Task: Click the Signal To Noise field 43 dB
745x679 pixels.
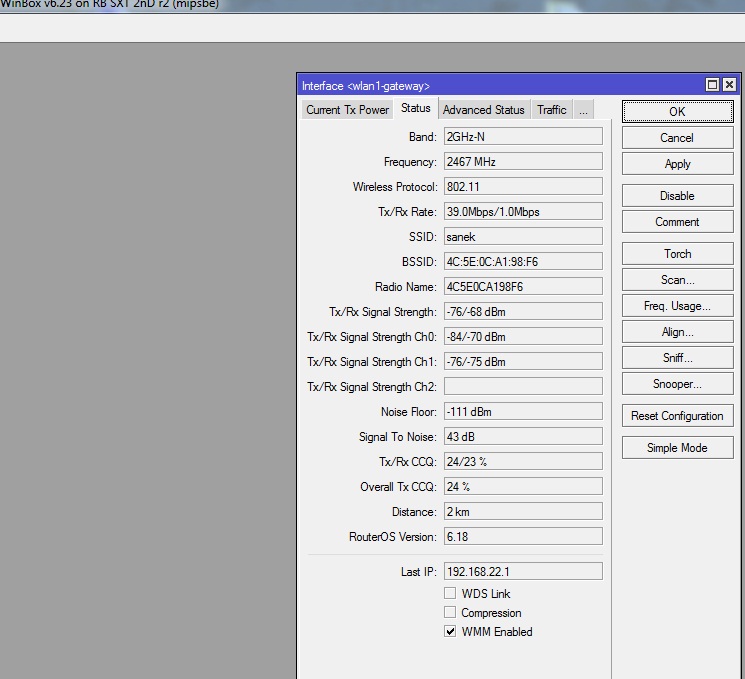Action: (523, 437)
